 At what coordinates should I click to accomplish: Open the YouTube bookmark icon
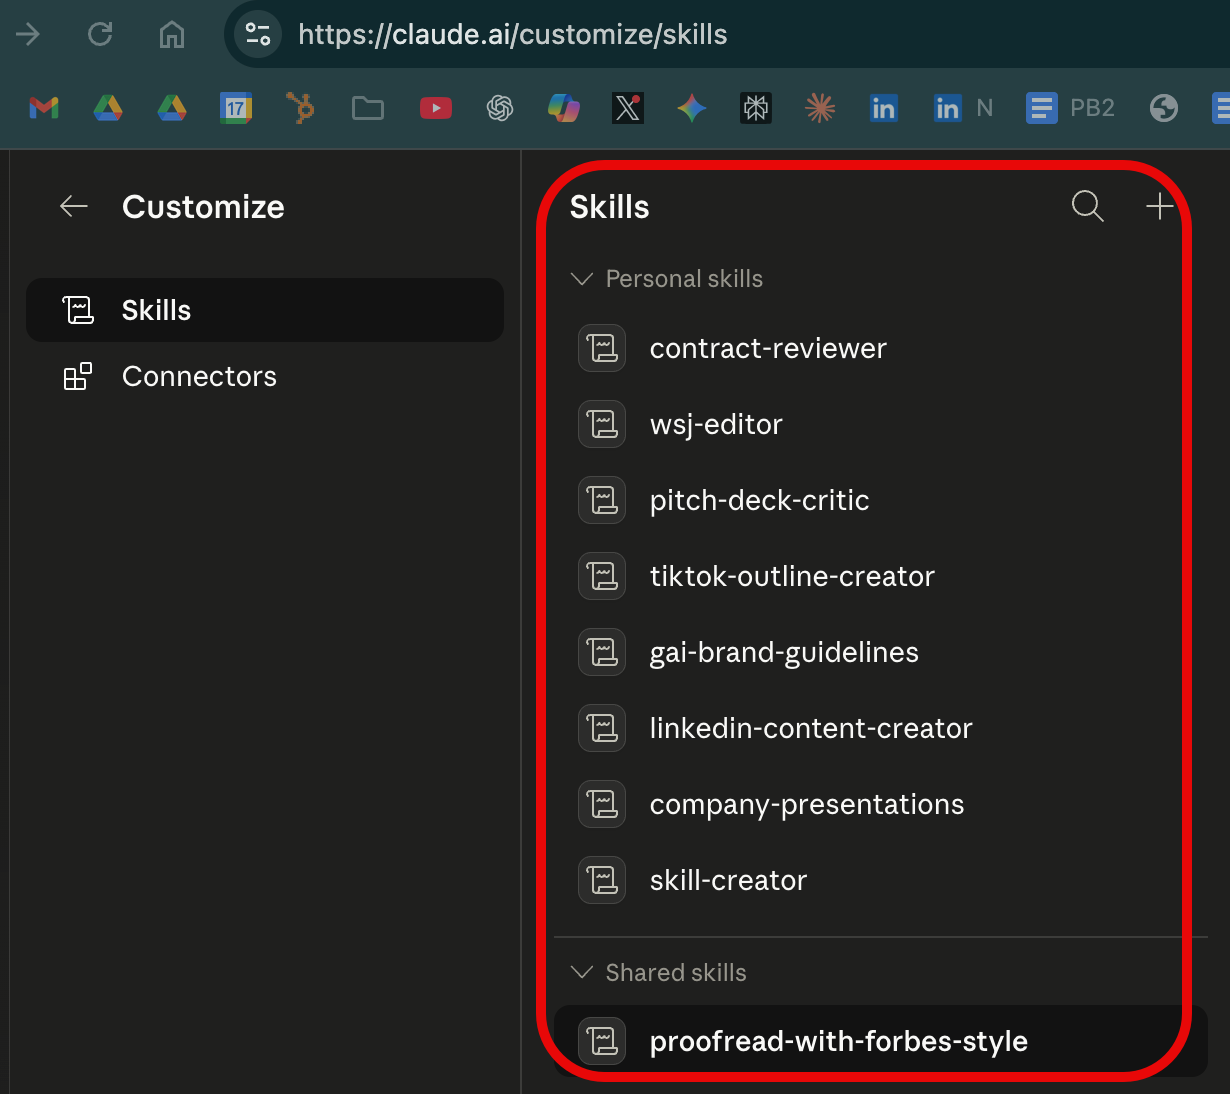(x=435, y=108)
